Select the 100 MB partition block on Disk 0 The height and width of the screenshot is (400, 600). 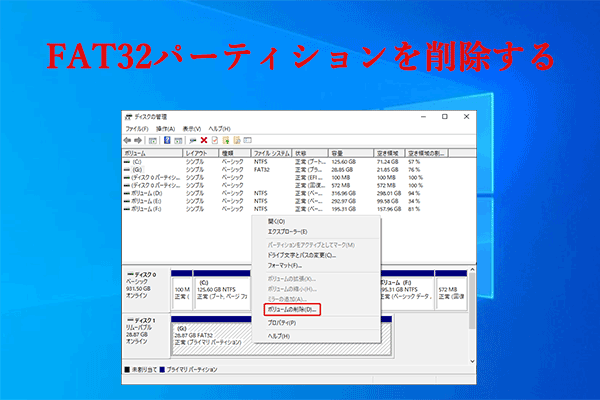tap(182, 290)
